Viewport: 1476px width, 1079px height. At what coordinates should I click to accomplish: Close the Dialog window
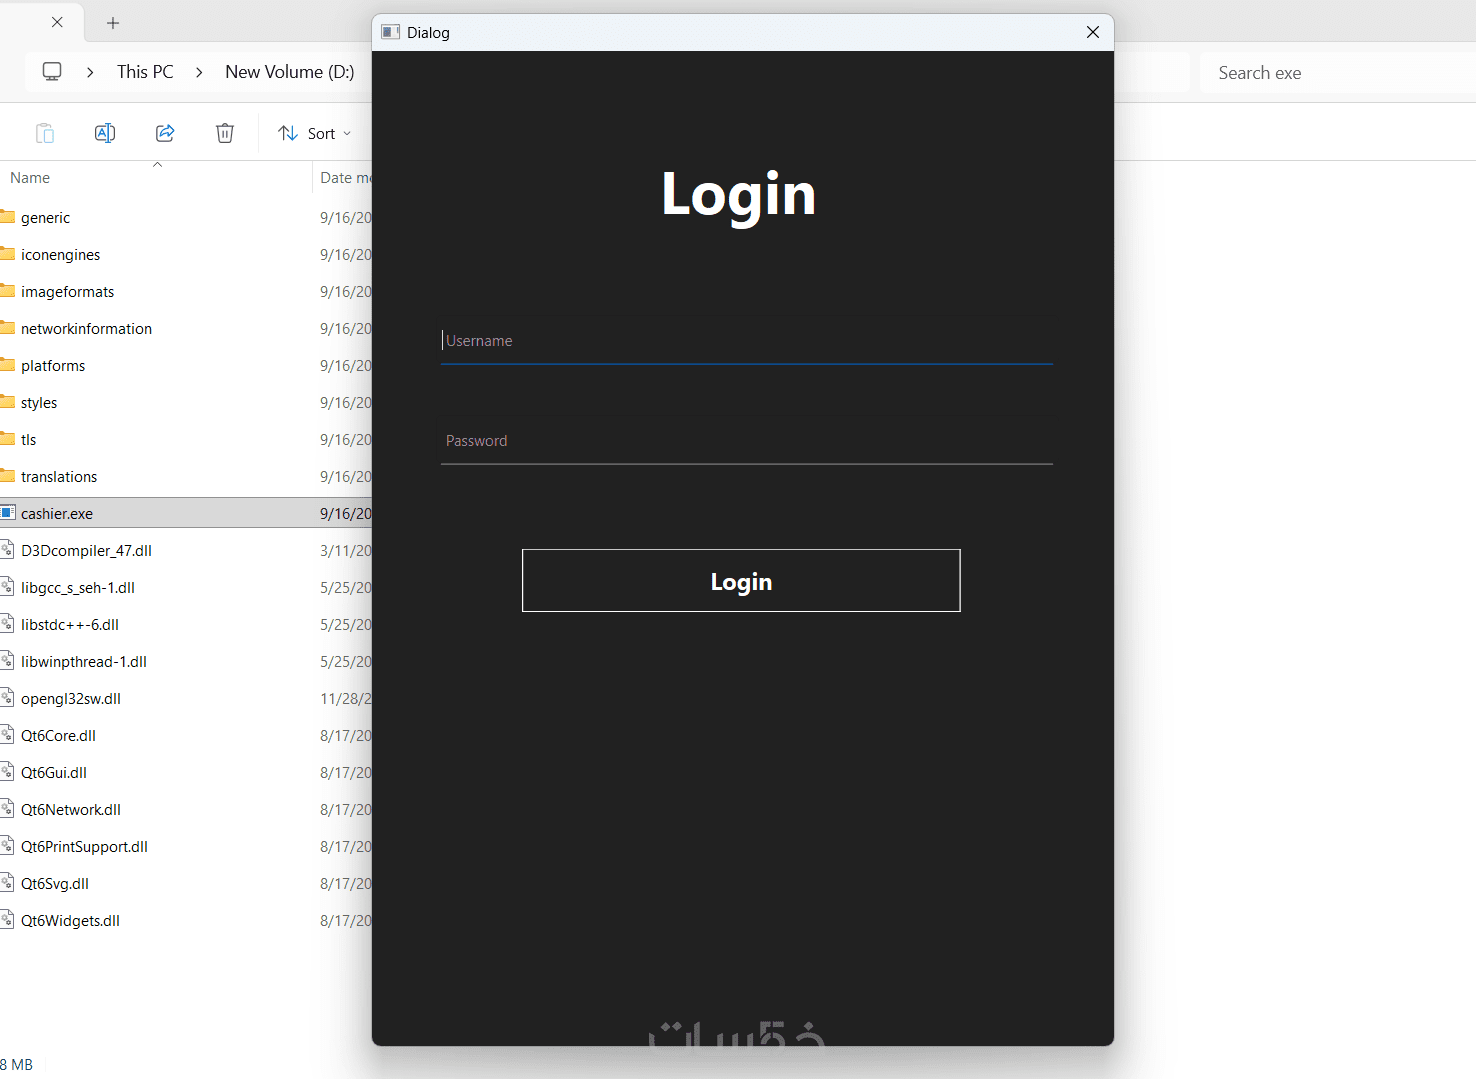coord(1093,32)
